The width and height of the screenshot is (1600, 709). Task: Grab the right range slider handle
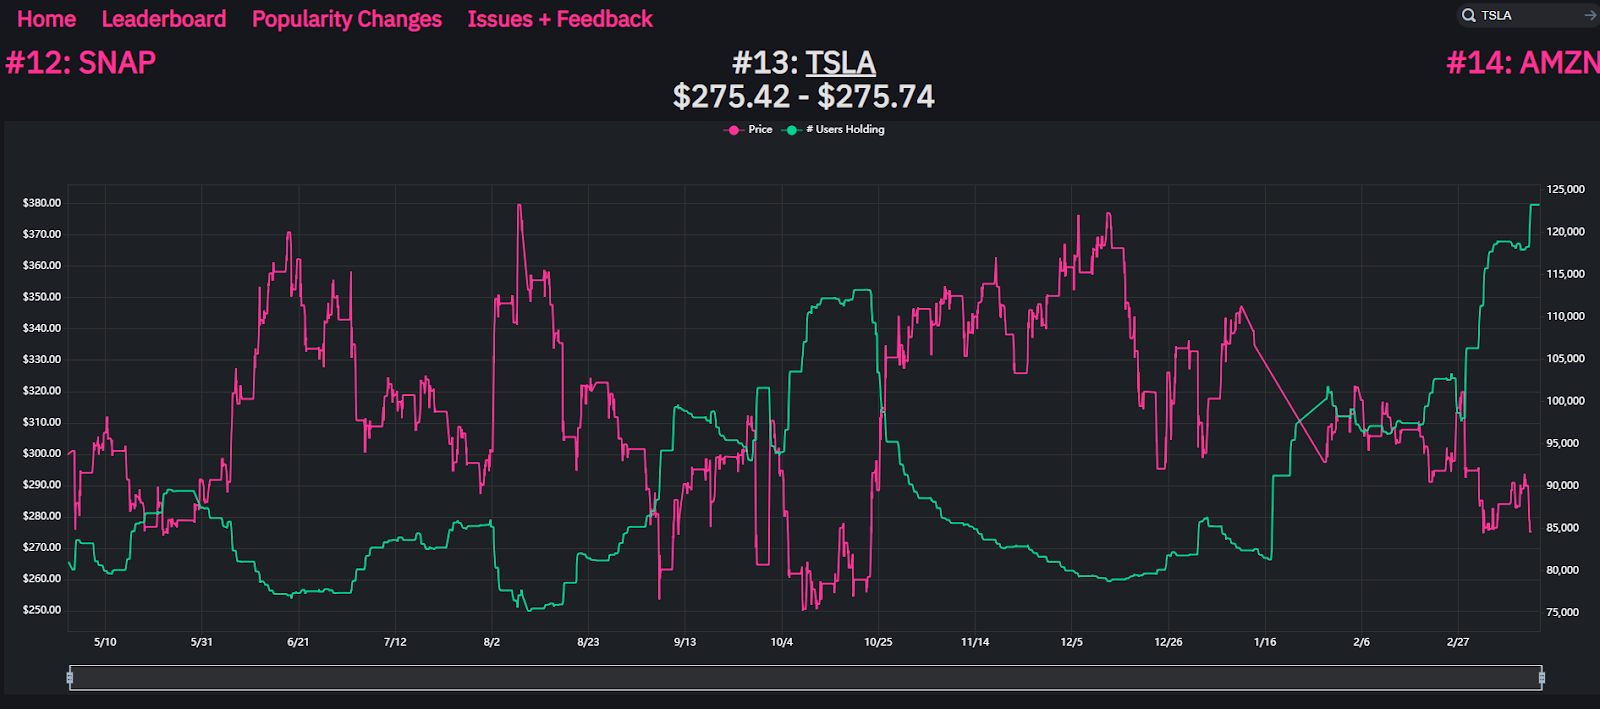(x=1541, y=678)
